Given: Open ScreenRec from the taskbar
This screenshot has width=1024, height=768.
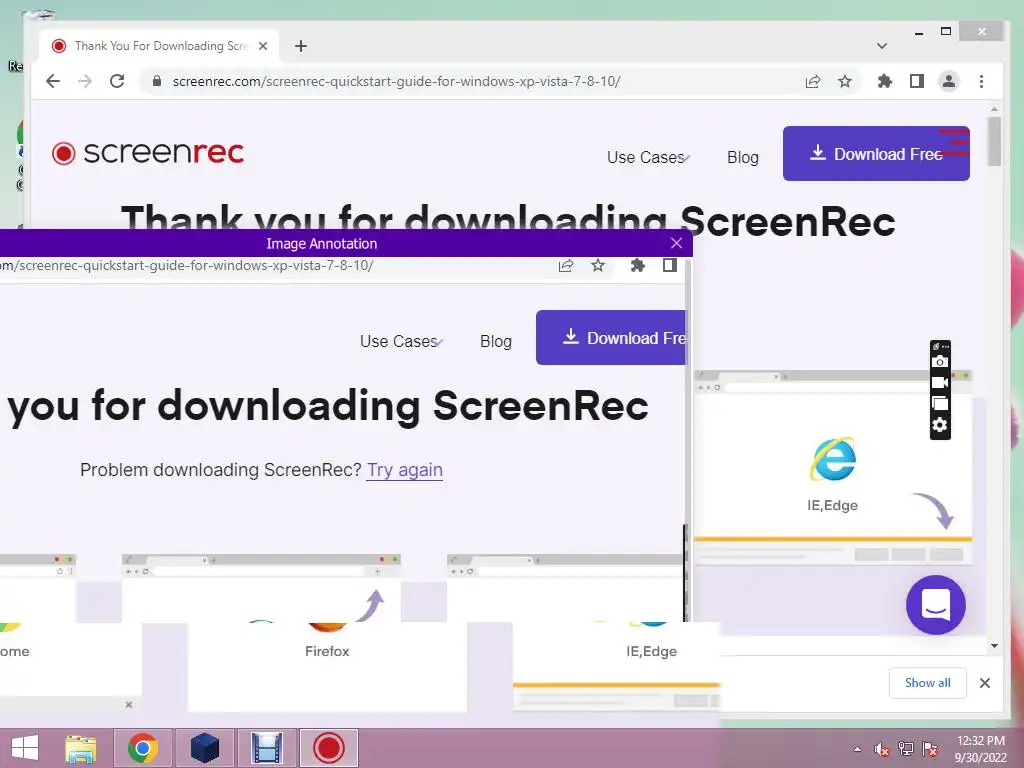Looking at the screenshot, I should coord(328,748).
